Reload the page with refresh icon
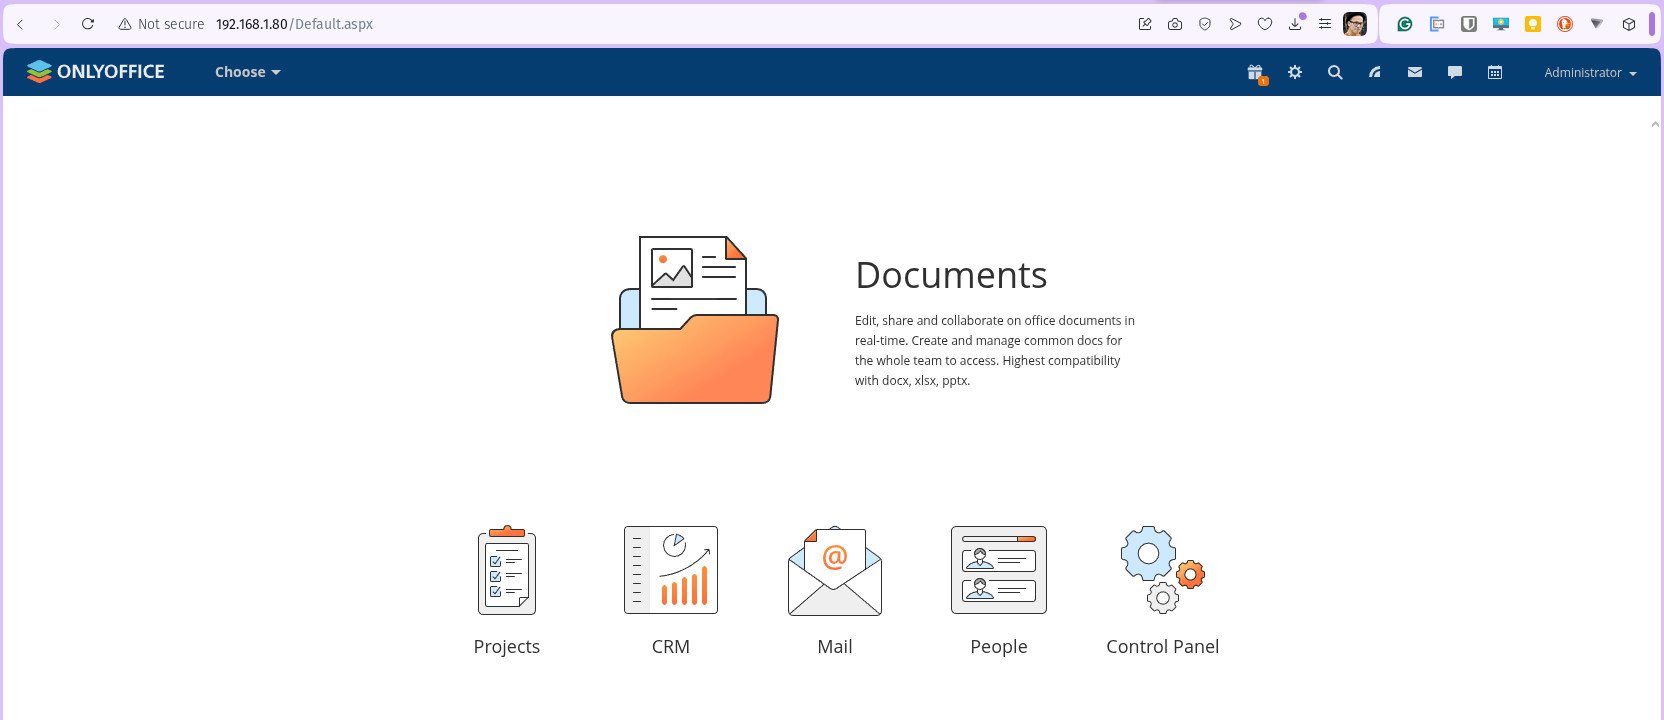1664x720 pixels. (x=88, y=24)
